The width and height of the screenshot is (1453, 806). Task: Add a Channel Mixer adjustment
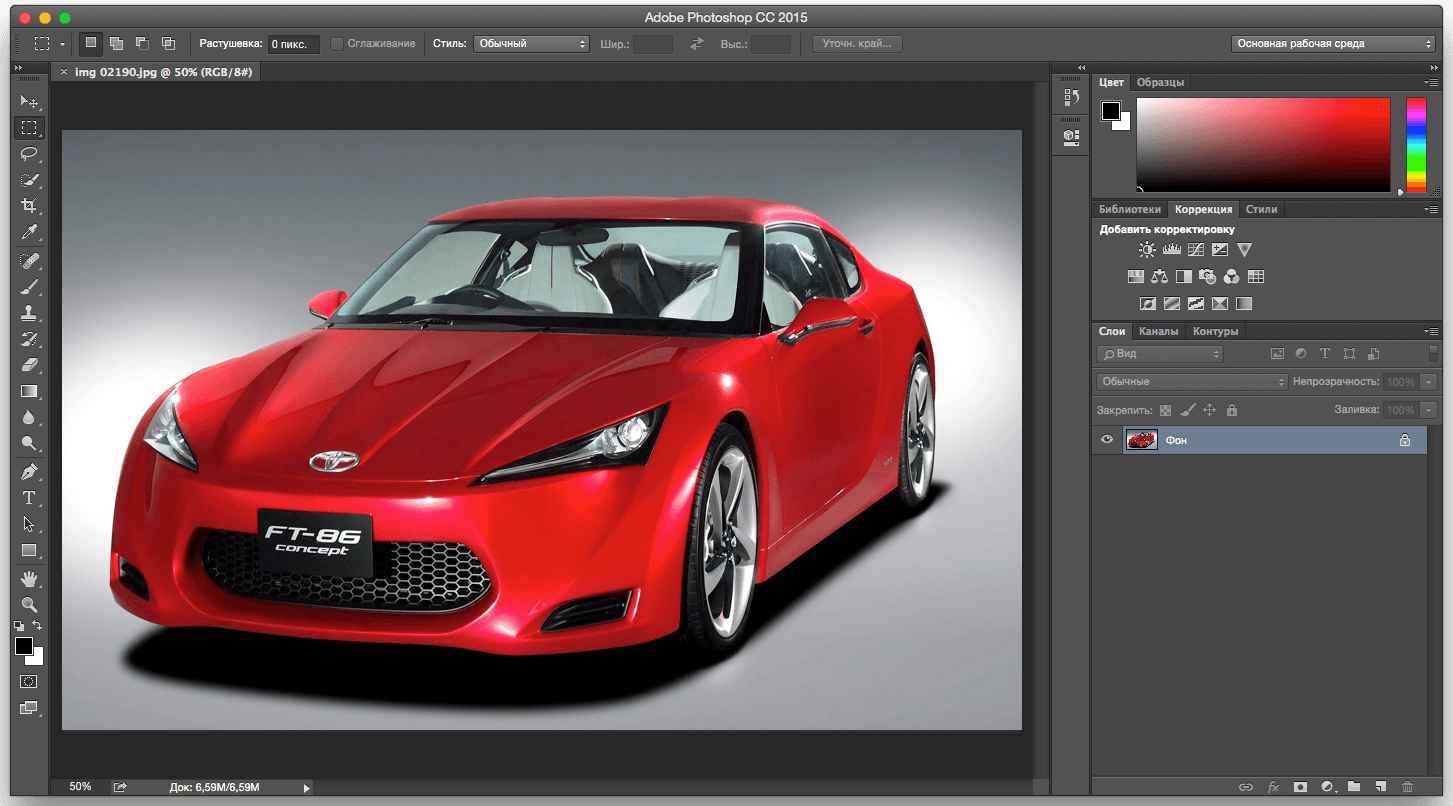[1232, 277]
